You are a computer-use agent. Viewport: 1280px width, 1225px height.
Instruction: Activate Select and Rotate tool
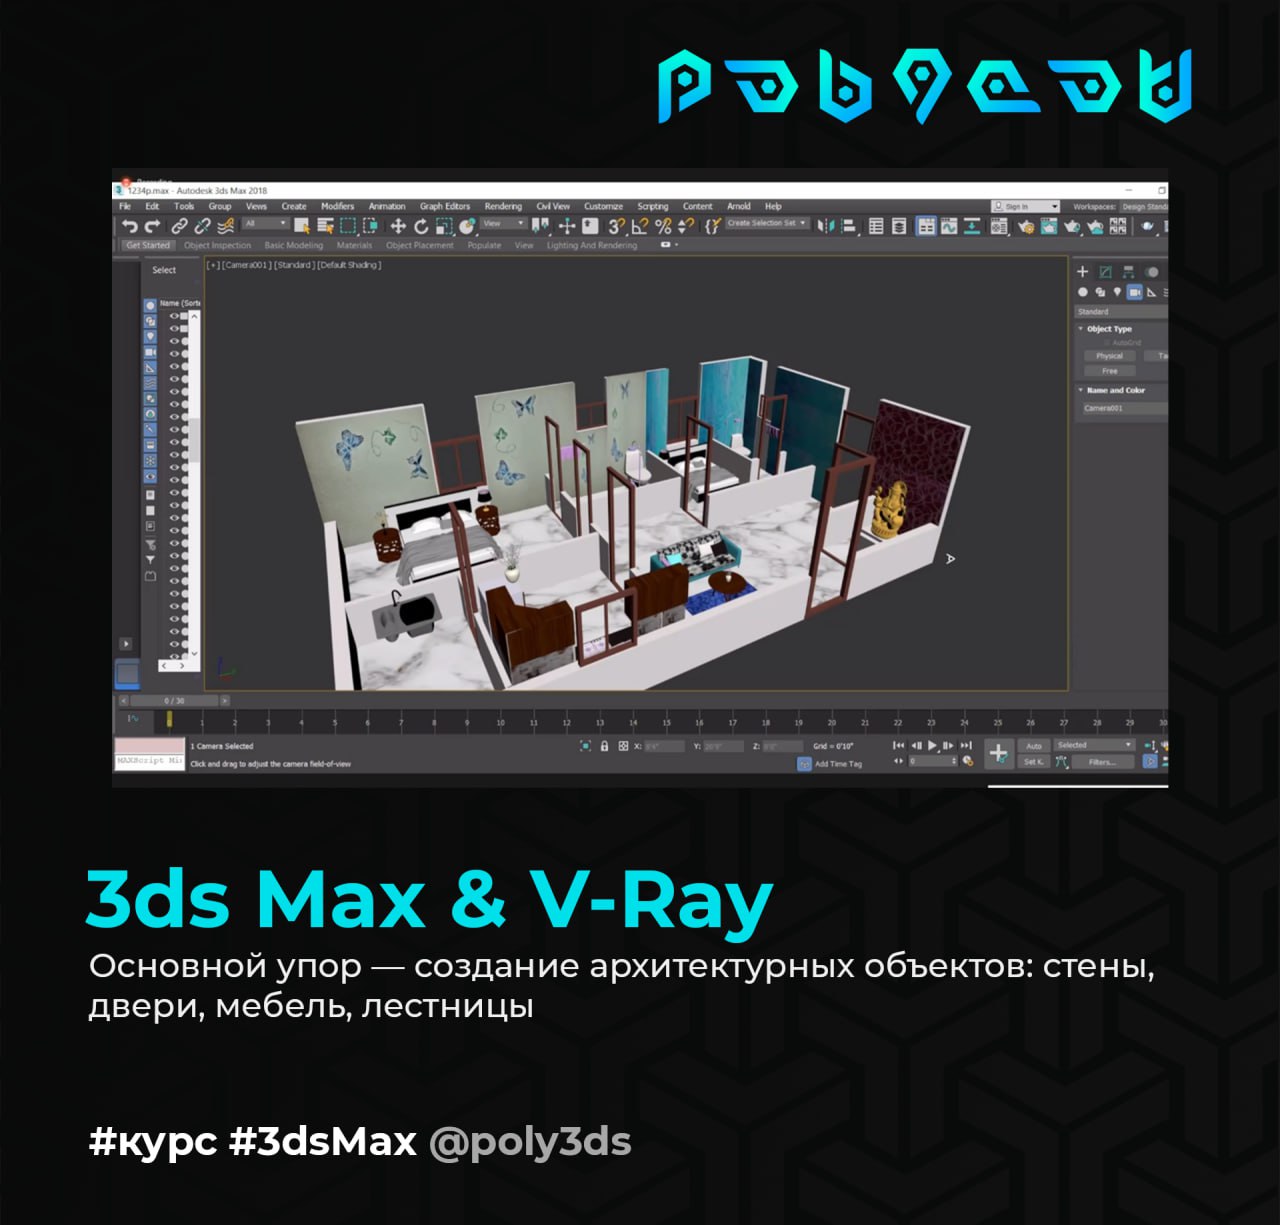pos(421,226)
